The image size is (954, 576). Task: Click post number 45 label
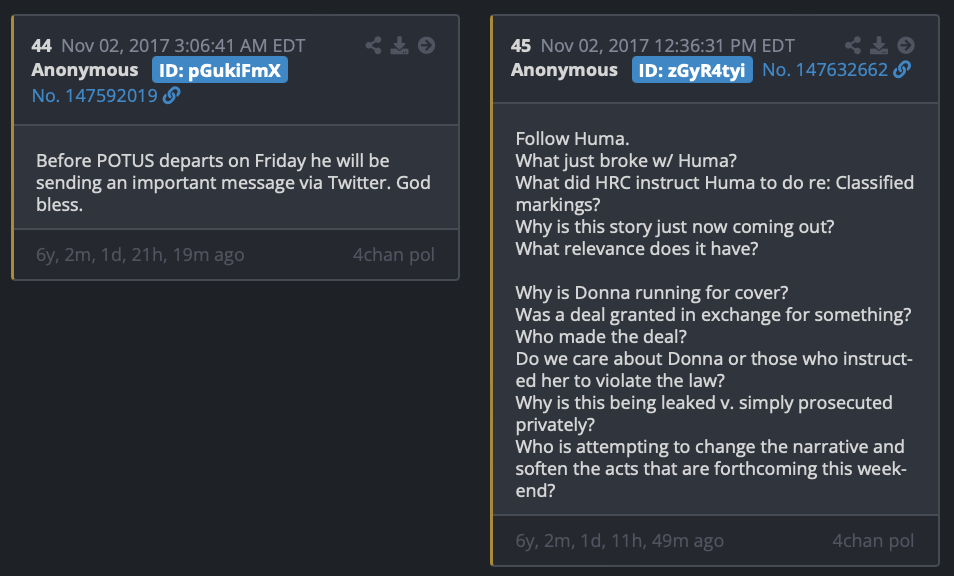click(521, 46)
